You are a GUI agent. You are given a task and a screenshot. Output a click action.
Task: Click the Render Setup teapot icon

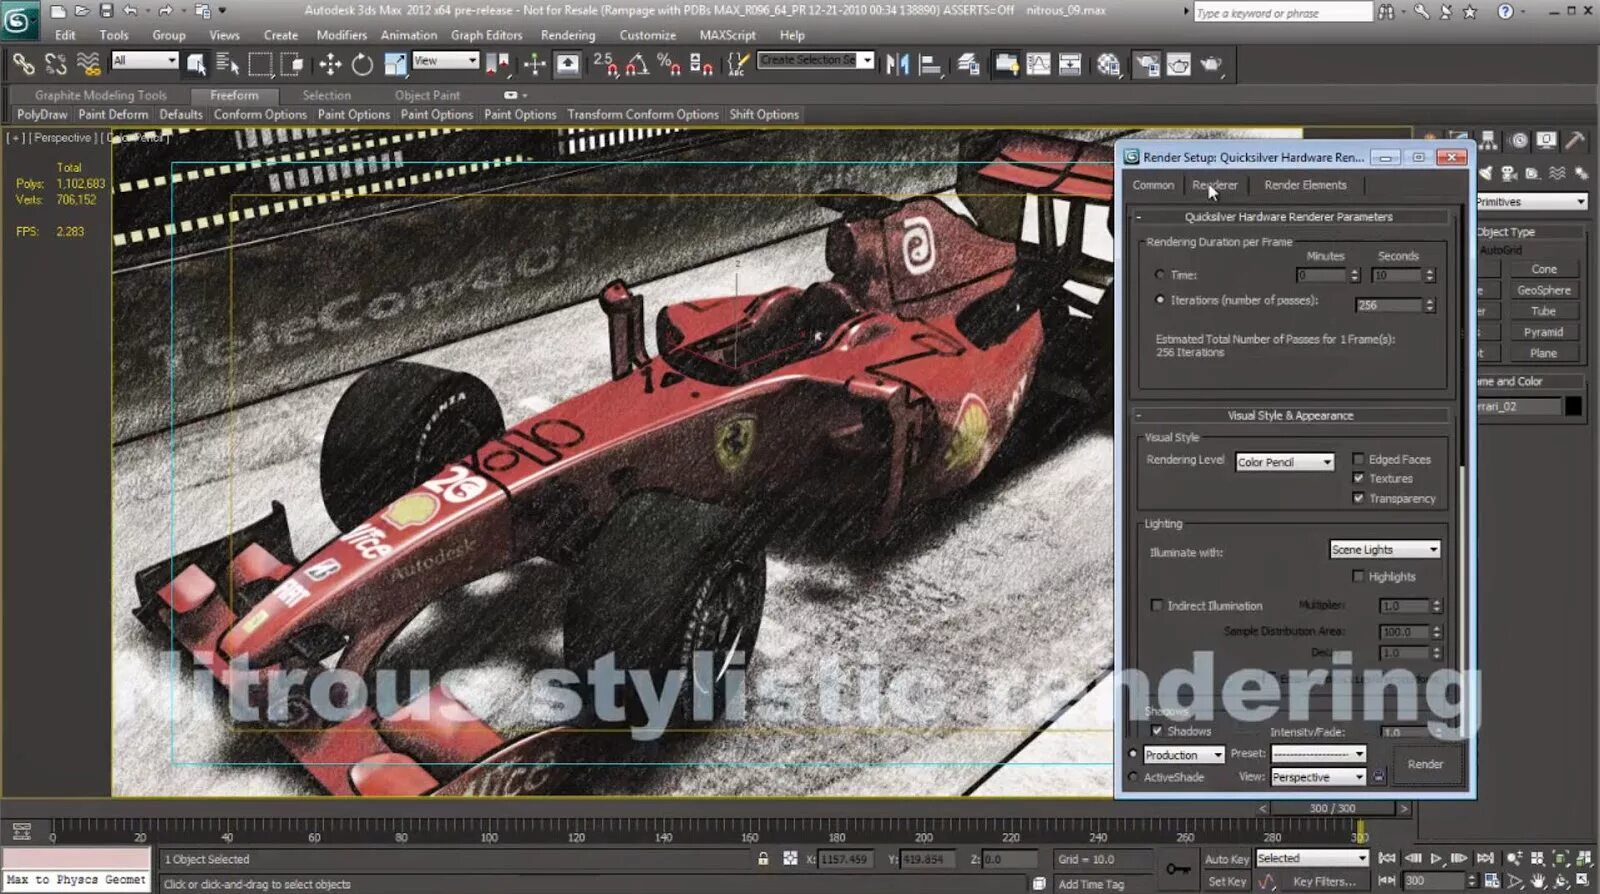point(1147,64)
